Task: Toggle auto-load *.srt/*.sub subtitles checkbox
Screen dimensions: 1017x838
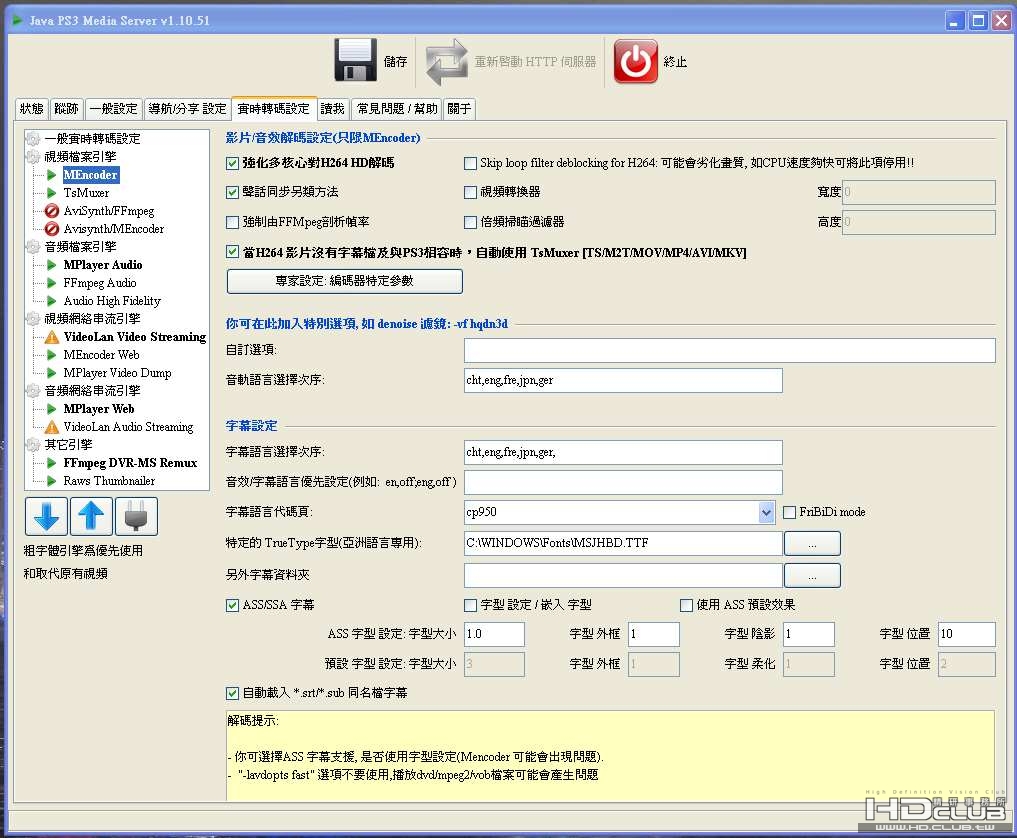Action: 232,693
